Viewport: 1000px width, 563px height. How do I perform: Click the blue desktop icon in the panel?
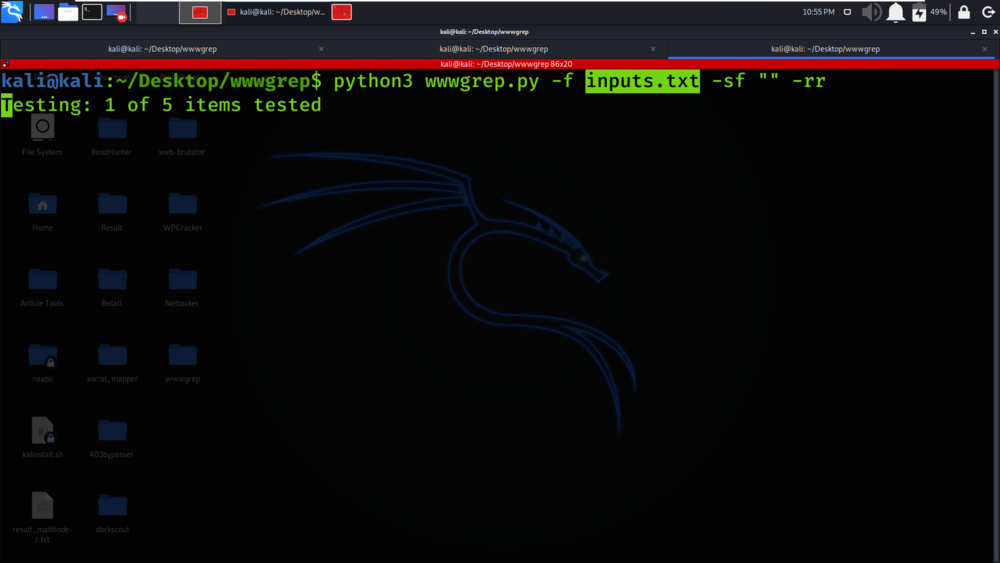[x=43, y=12]
